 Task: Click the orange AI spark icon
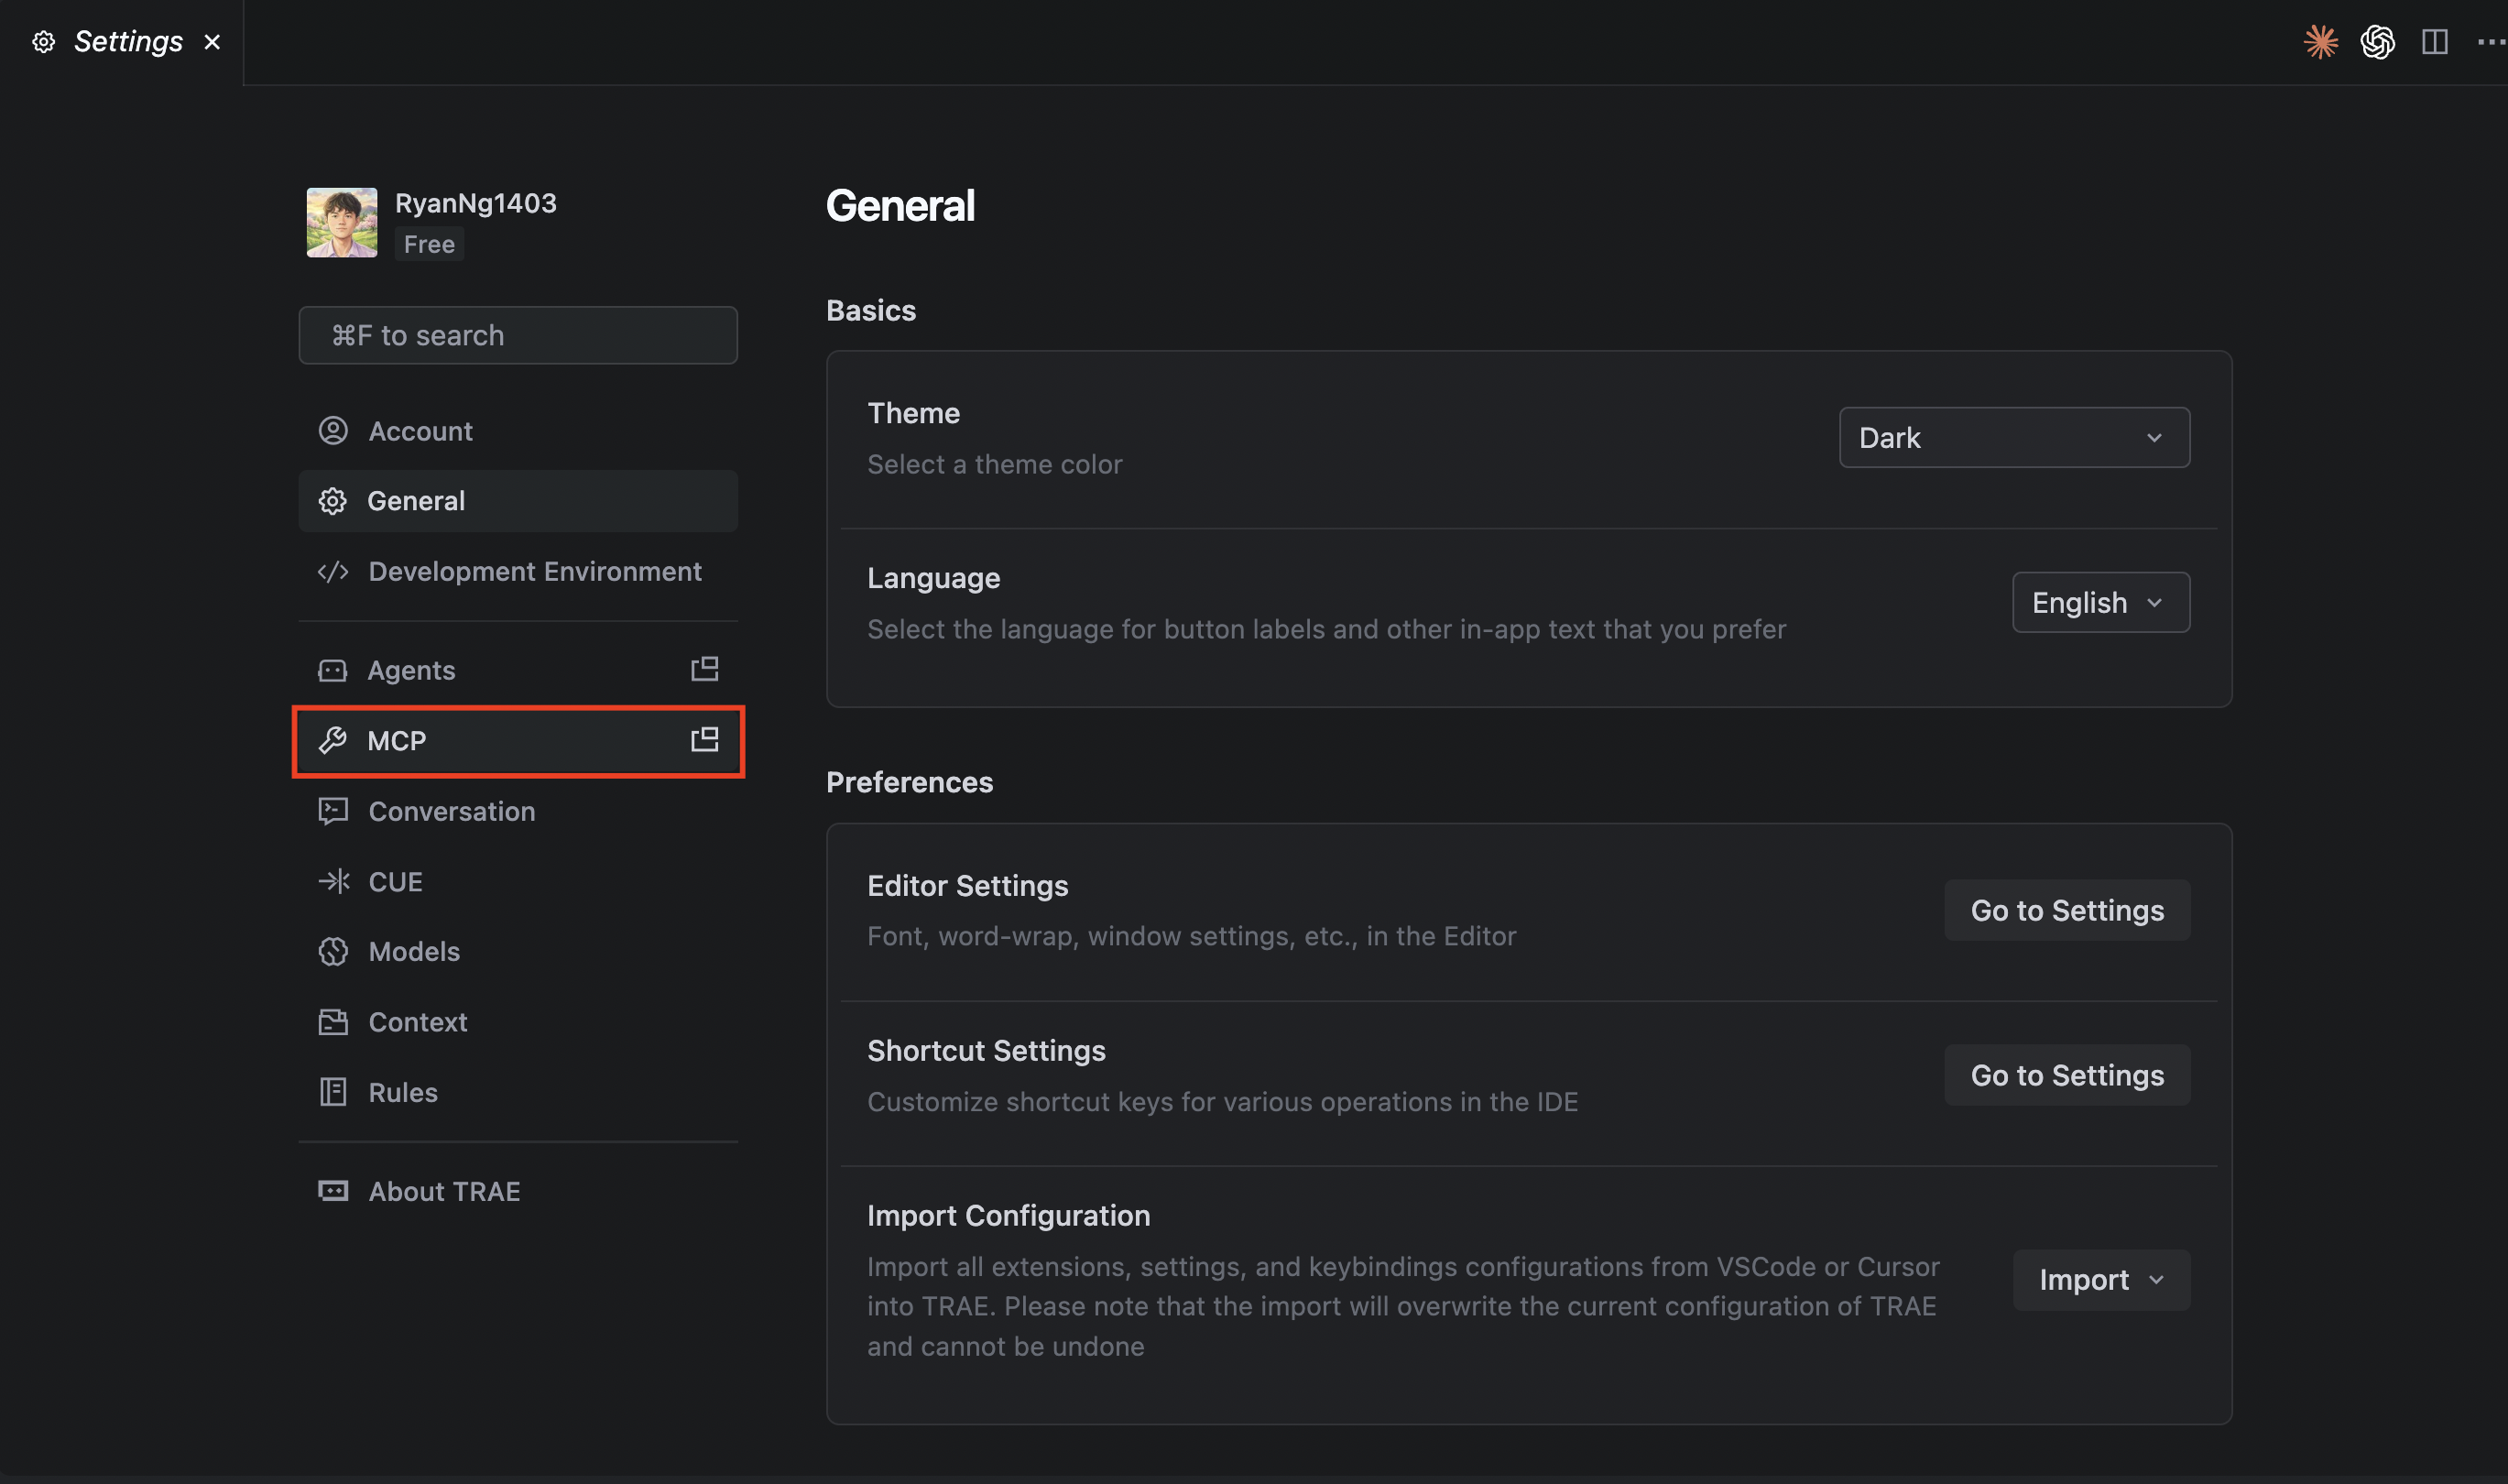point(2321,42)
